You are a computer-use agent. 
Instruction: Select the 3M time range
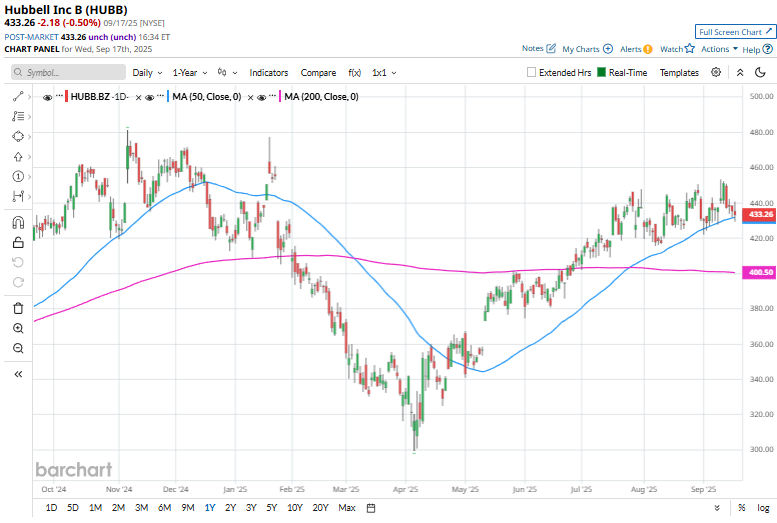click(142, 508)
